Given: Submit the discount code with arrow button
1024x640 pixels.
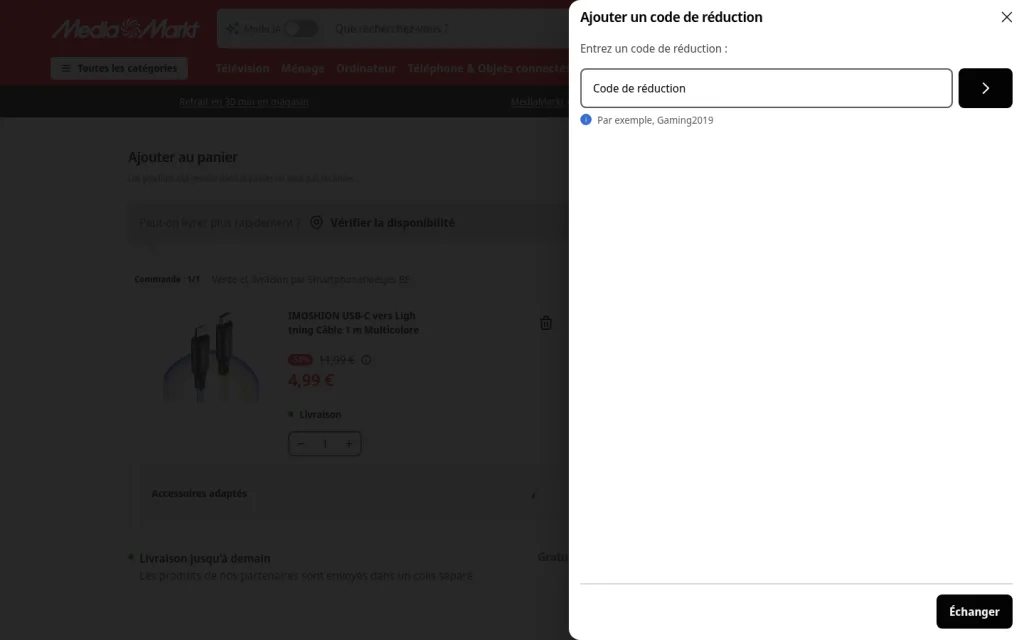Looking at the screenshot, I should point(985,88).
